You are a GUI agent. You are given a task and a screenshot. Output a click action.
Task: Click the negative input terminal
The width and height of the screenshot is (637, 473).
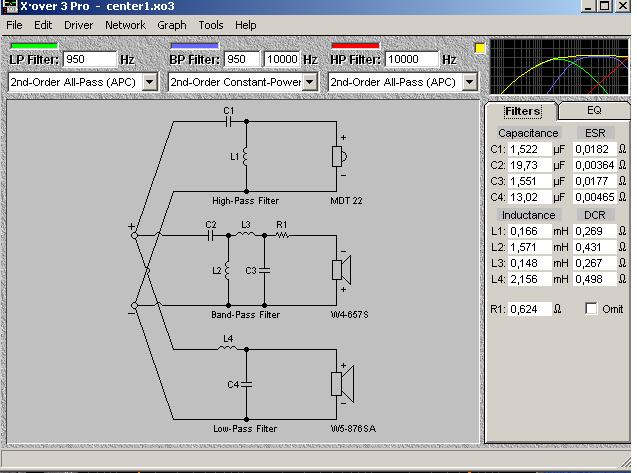coord(134,305)
